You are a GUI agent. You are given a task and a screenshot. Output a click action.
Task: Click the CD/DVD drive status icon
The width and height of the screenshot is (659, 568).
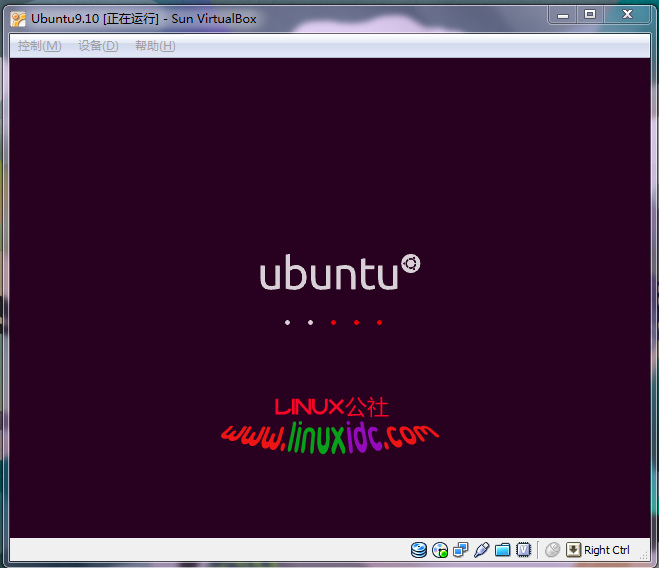pos(440,550)
